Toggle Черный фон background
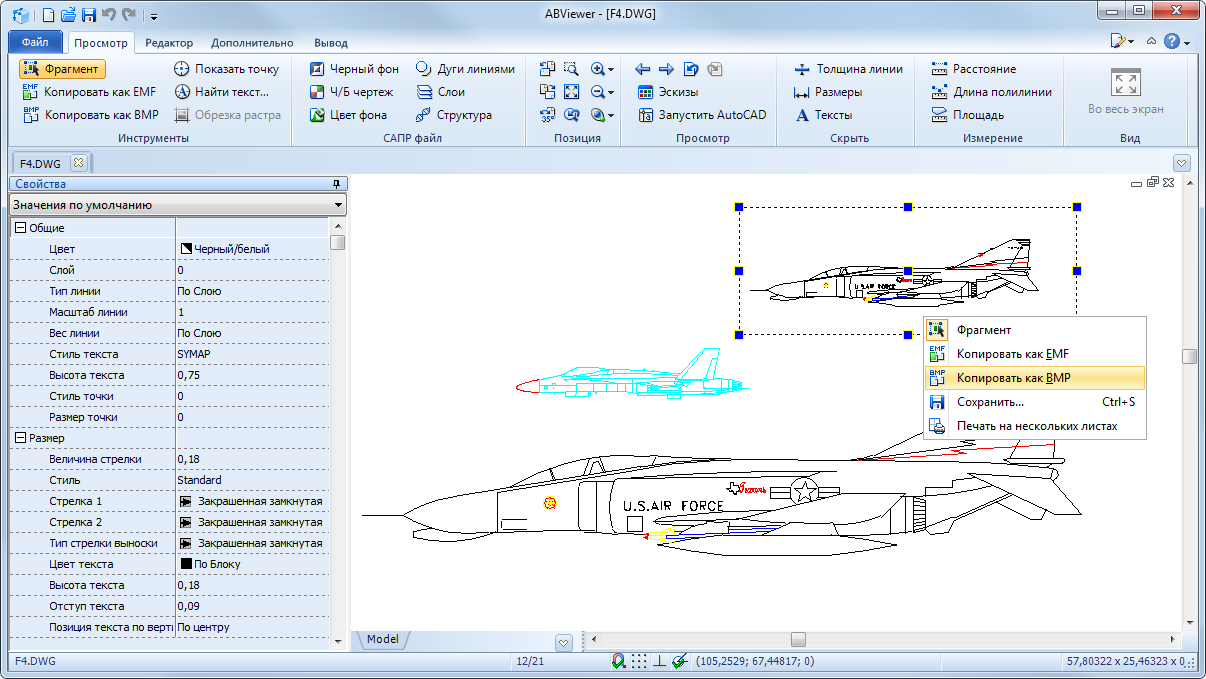The height and width of the screenshot is (679, 1206). [x=353, y=69]
